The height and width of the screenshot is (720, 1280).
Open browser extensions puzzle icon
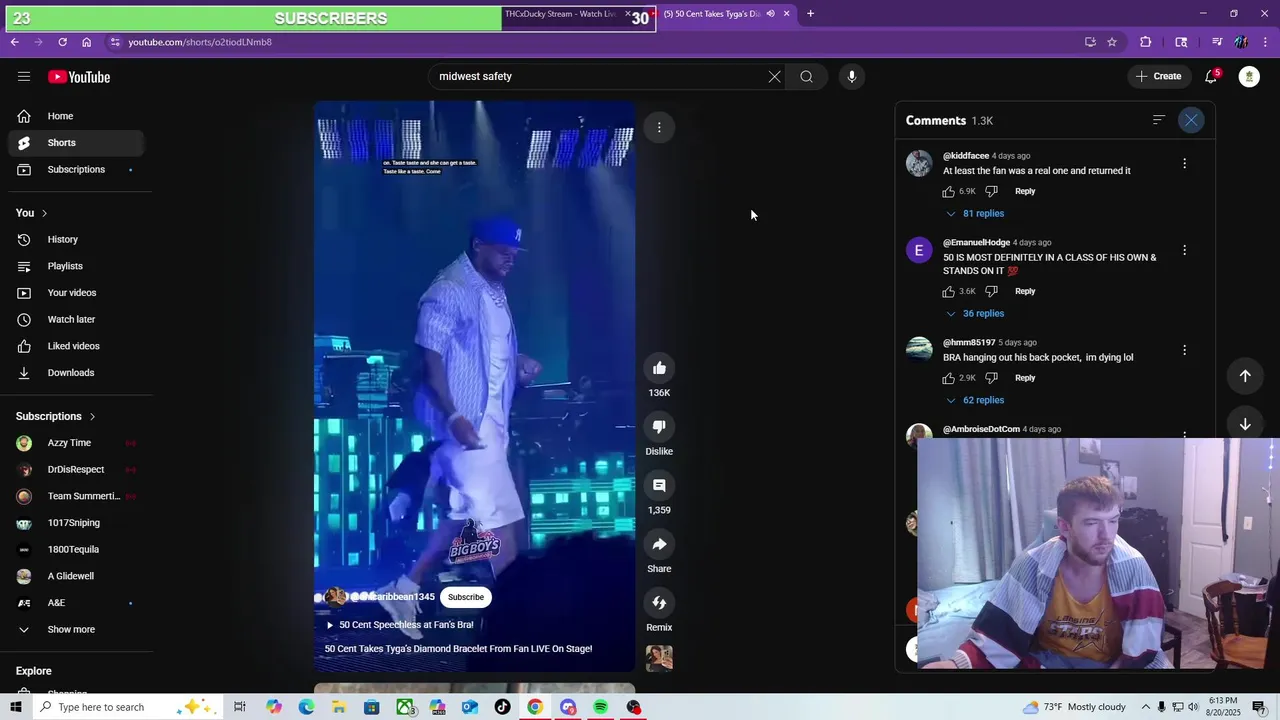coord(1146,42)
